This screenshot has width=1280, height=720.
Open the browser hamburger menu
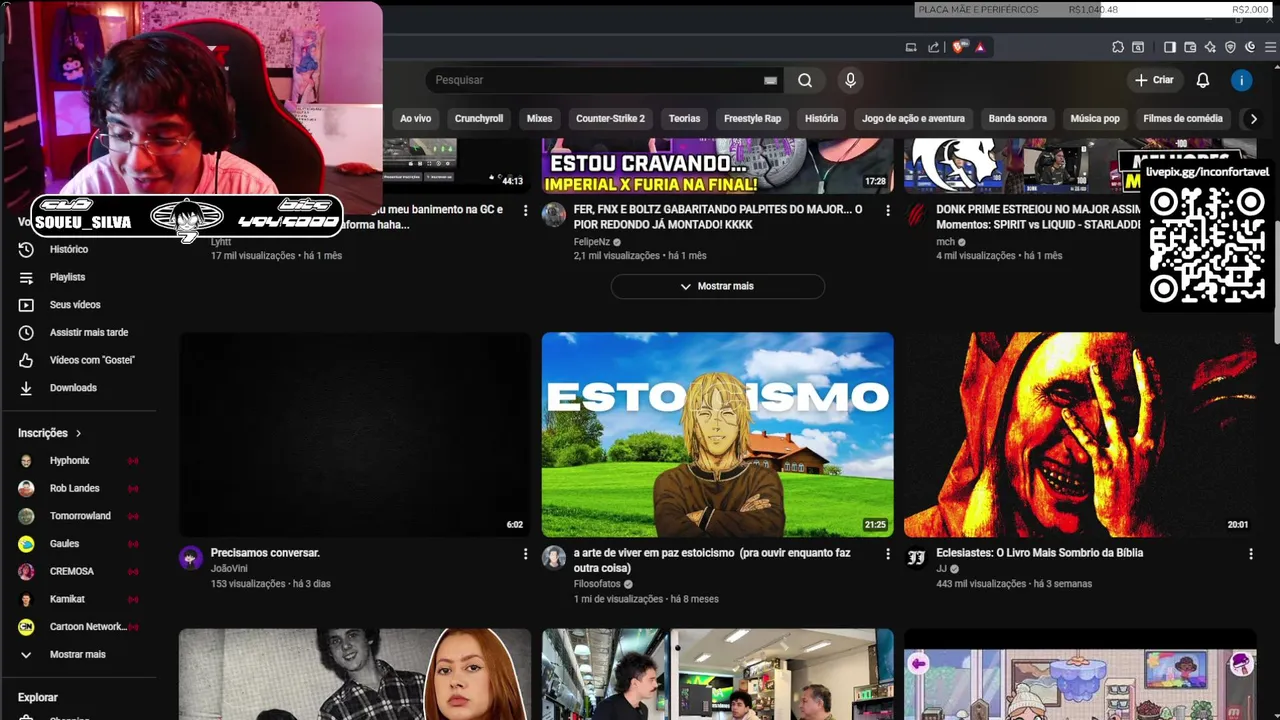point(1271,47)
